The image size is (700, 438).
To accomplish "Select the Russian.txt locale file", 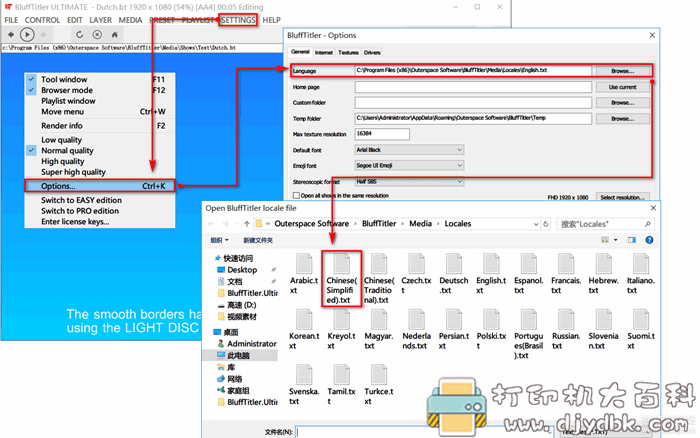I will click(566, 330).
